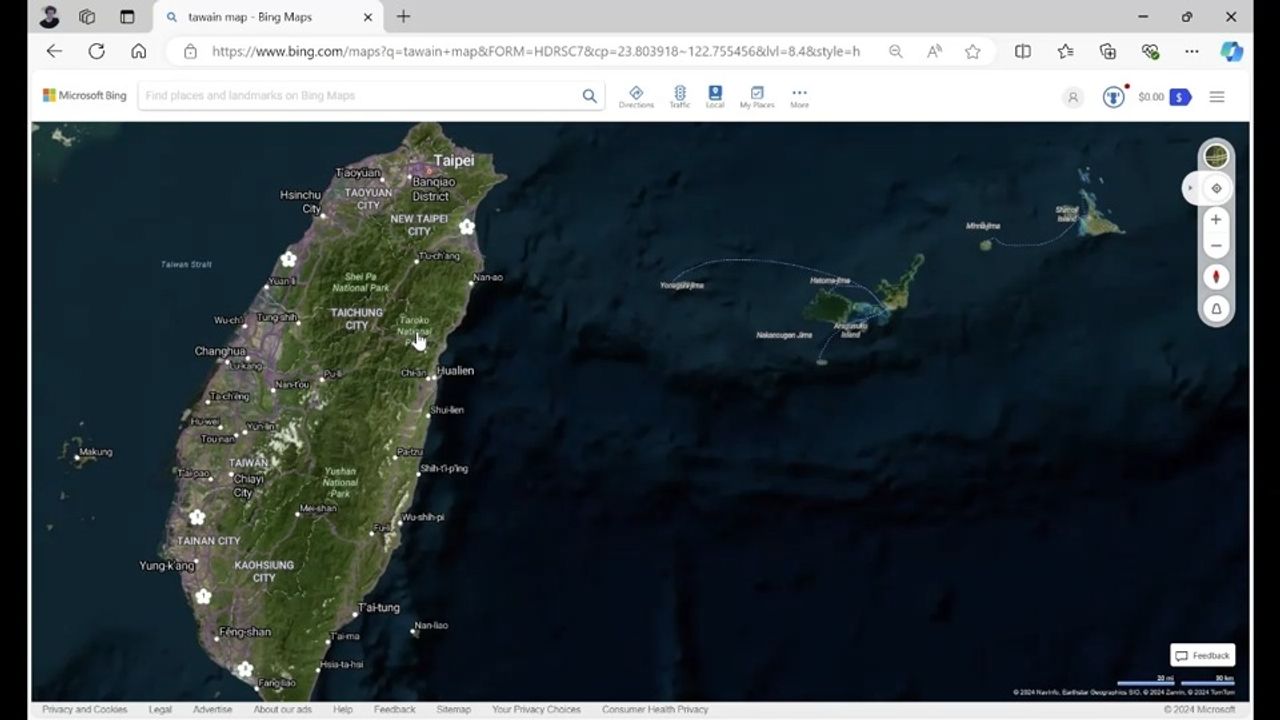Locate me on the map

(1216, 188)
